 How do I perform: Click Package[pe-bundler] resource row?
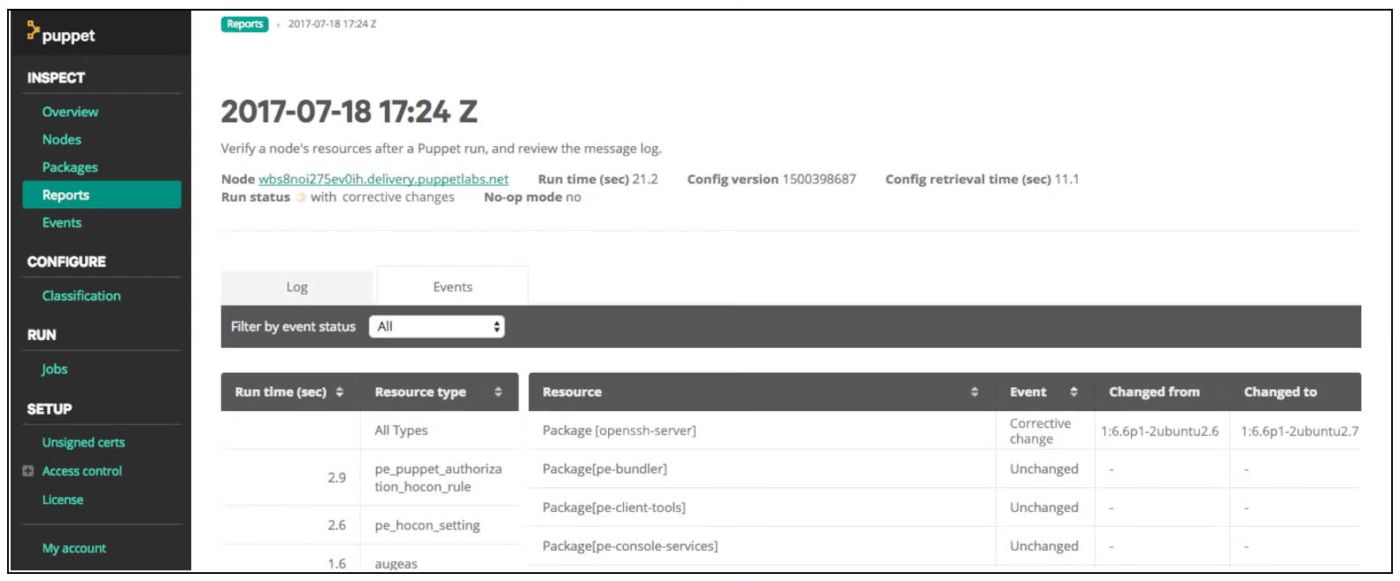click(604, 469)
